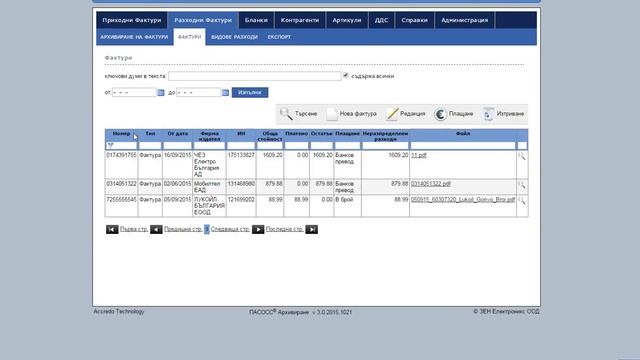Click the Изтриване trash icon
Image resolution: width=640 pixels, height=360 pixels.
coord(488,114)
